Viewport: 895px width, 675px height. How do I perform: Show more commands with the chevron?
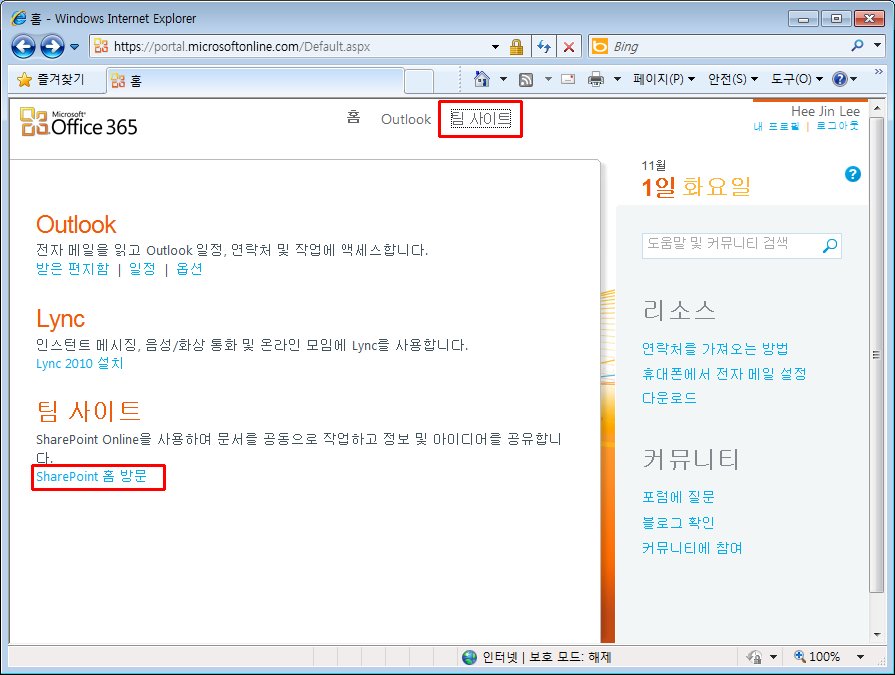(878, 71)
